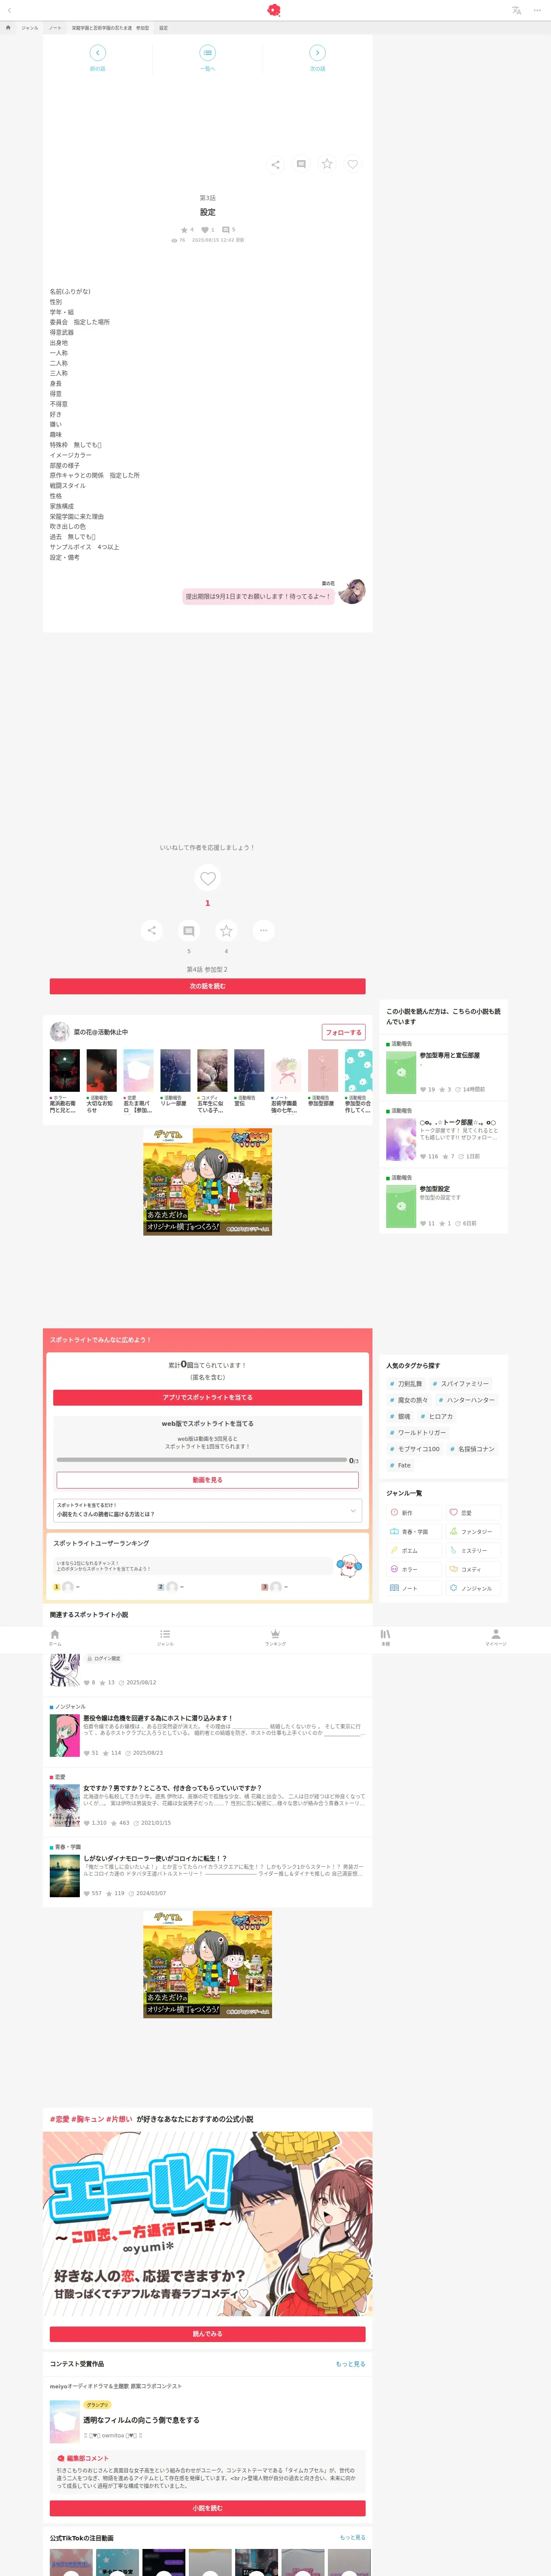Click もっと見る beside コンテスト受賞作品
Screen dimensions: 551x2576
pos(350,2364)
